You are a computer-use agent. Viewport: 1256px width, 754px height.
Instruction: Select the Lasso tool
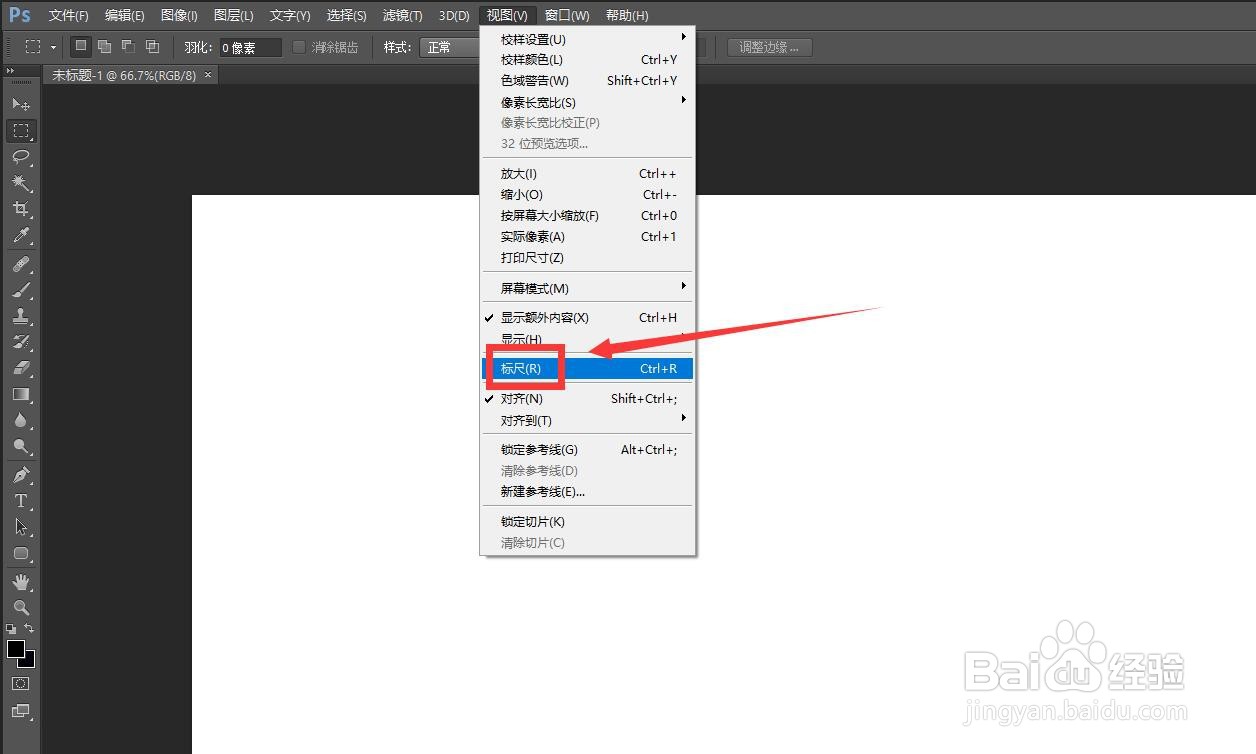(x=22, y=157)
